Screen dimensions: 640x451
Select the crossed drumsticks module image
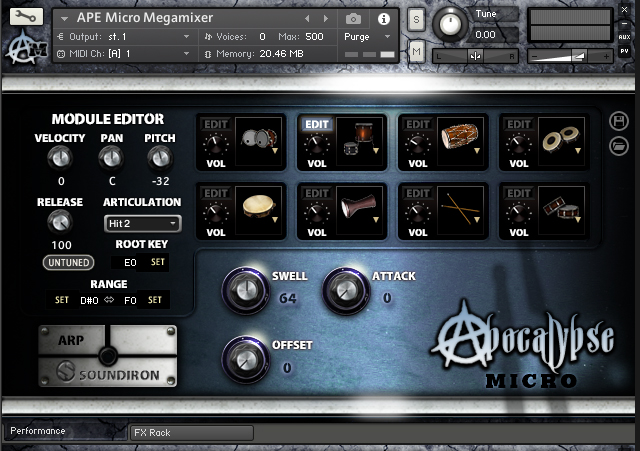[459, 206]
